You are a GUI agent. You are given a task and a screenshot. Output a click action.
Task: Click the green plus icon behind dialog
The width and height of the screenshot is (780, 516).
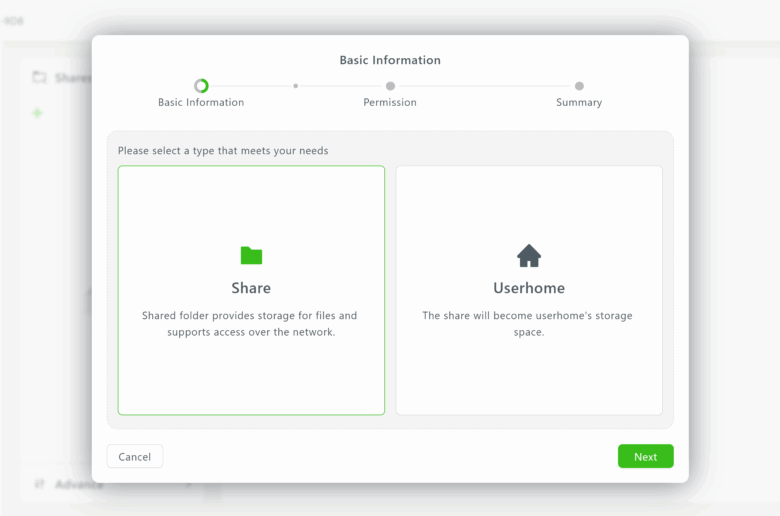tap(38, 113)
